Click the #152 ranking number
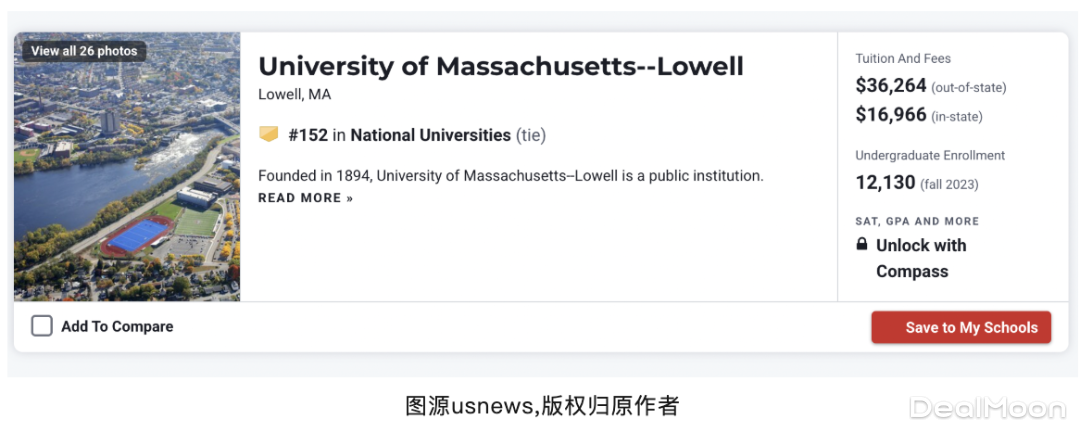The image size is (1080, 432). coord(308,135)
